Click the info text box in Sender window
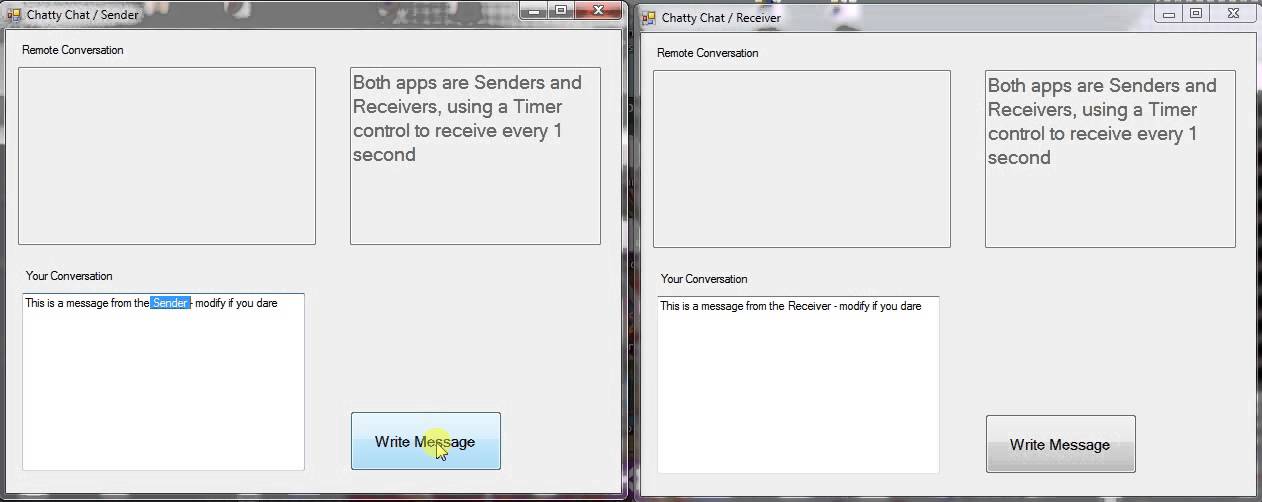This screenshot has width=1262, height=502. tap(475, 156)
